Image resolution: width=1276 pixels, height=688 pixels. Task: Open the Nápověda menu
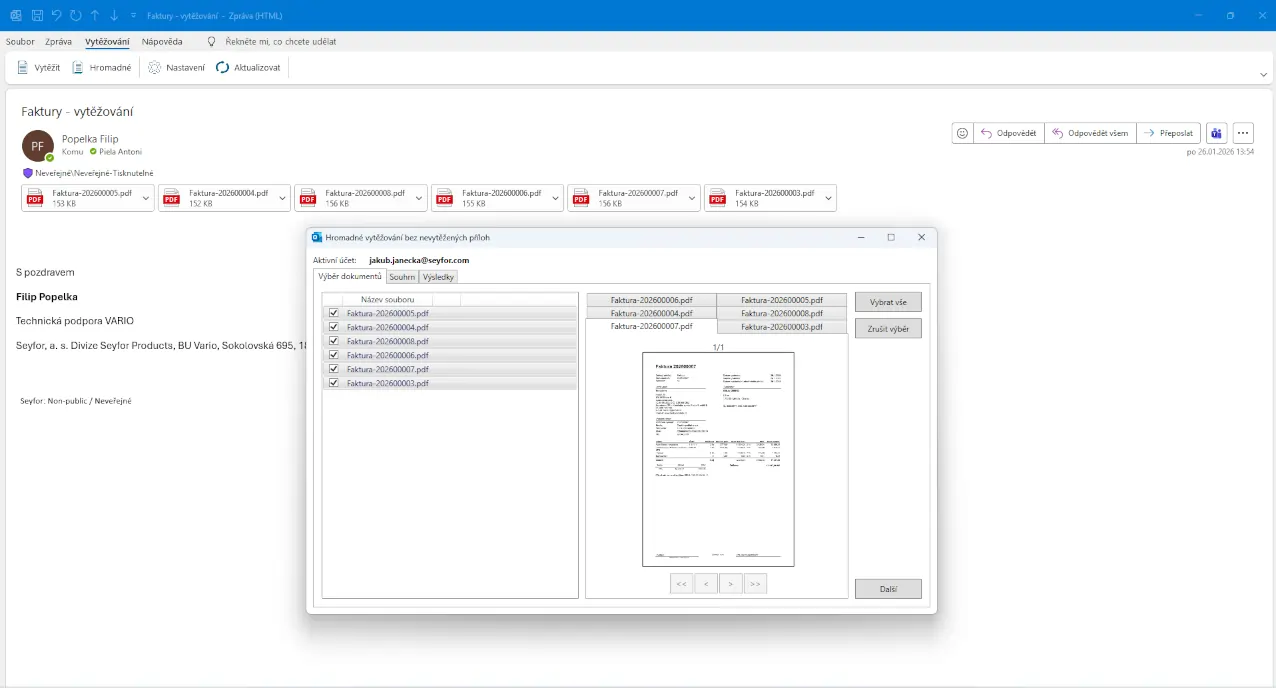162,42
